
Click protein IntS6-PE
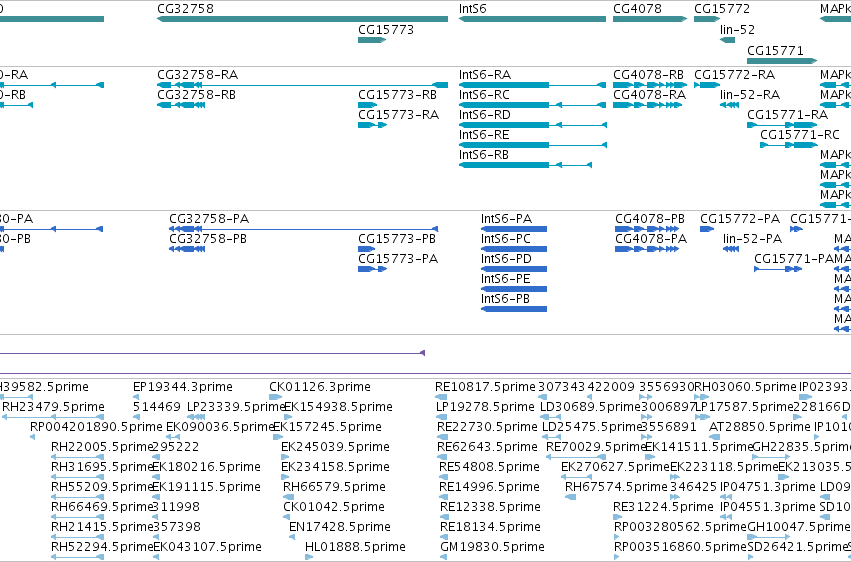click(505, 279)
